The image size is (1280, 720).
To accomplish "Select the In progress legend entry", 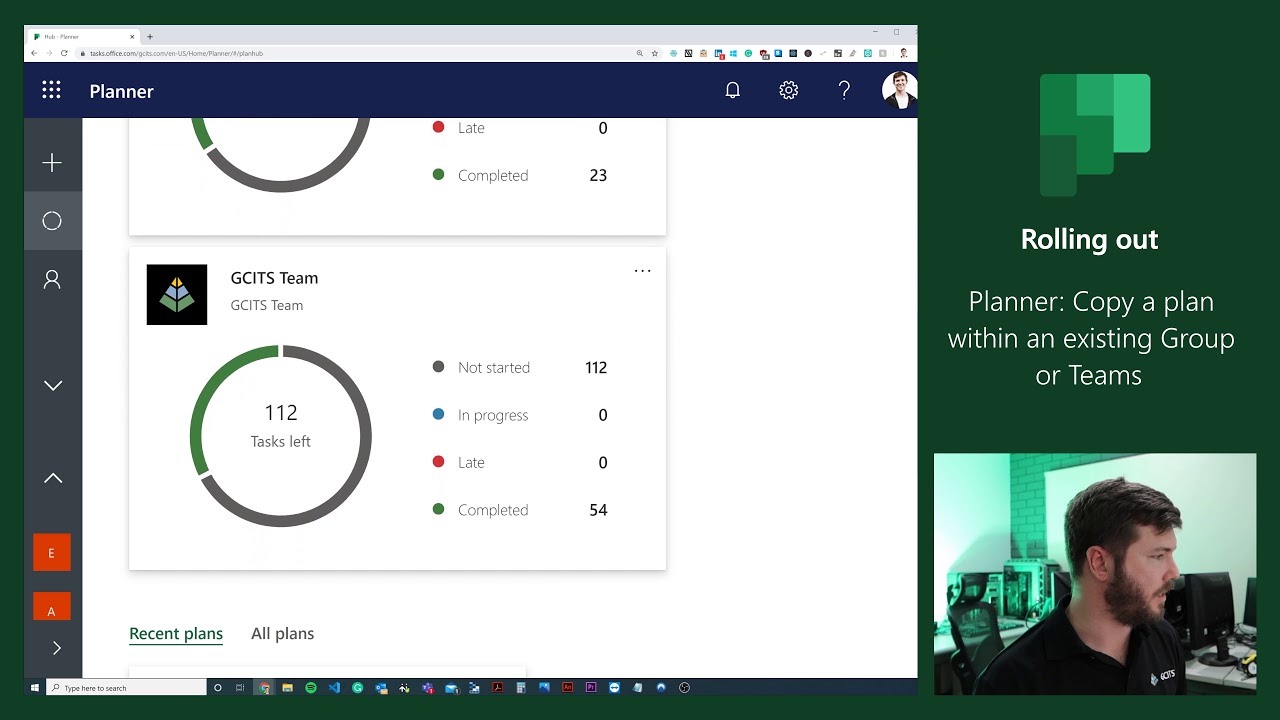I will [519, 415].
